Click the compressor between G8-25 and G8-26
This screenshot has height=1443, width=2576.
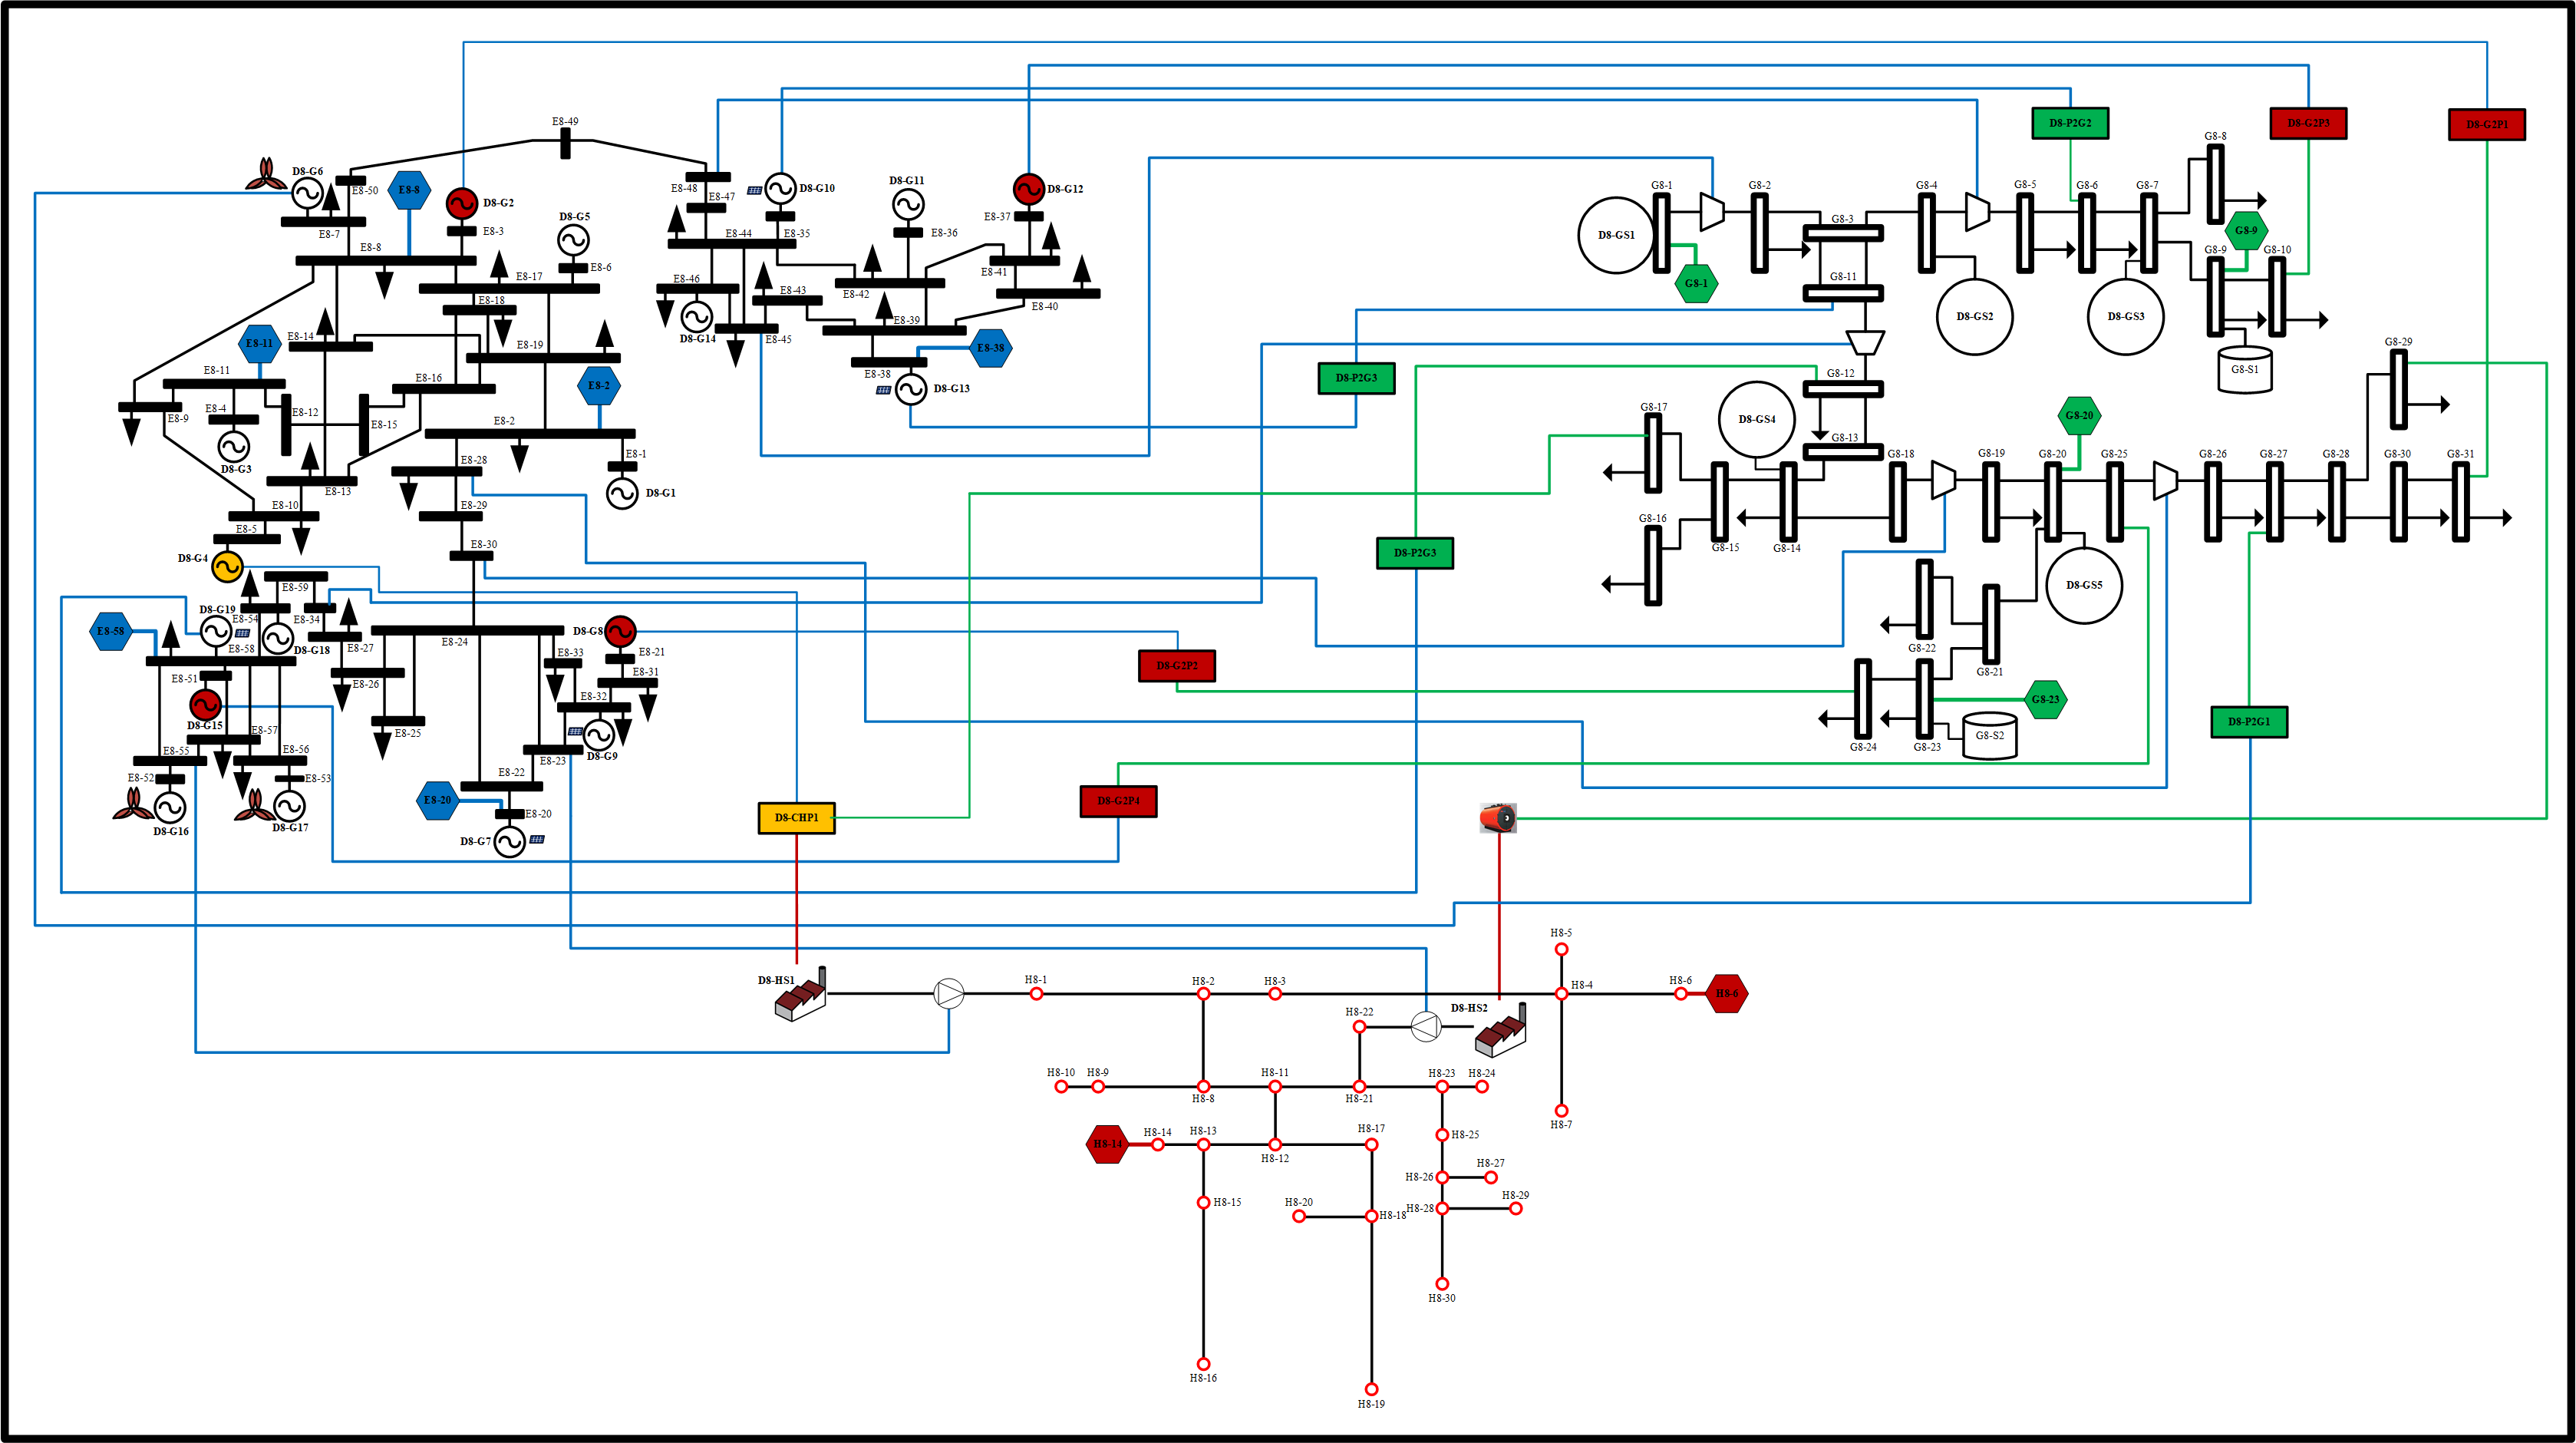(x=2165, y=480)
